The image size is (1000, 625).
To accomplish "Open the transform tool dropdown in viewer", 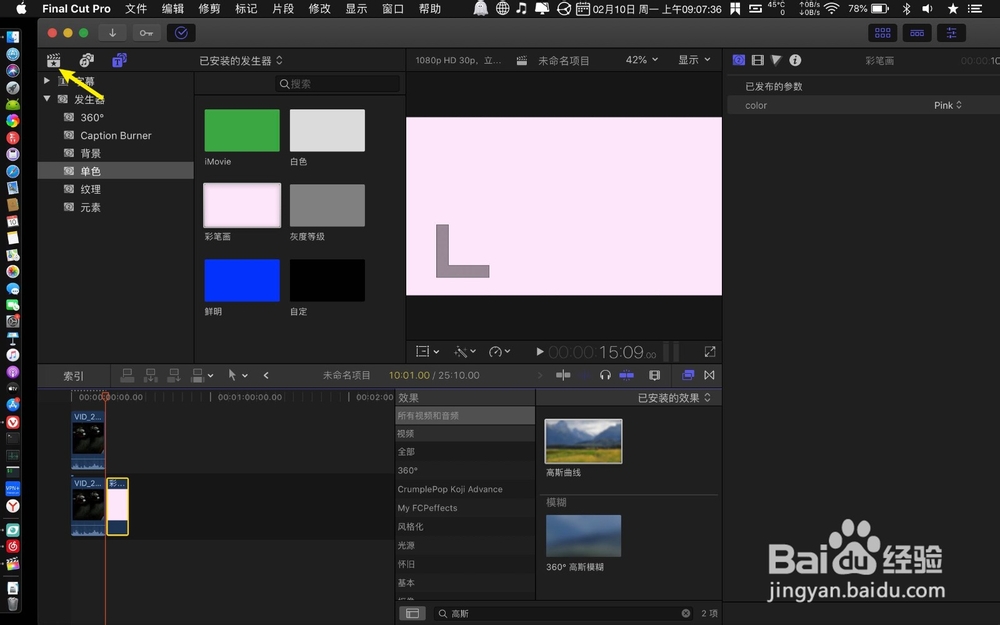I will [x=427, y=351].
